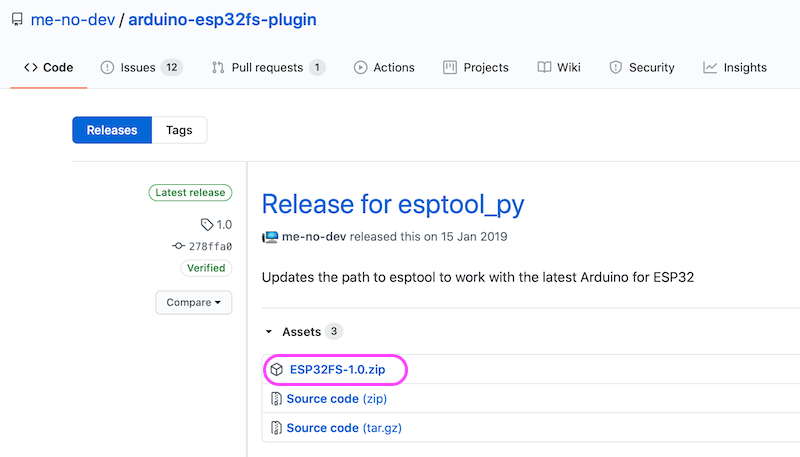Click the Latest release badge
This screenshot has width=800, height=457.
coord(190,192)
